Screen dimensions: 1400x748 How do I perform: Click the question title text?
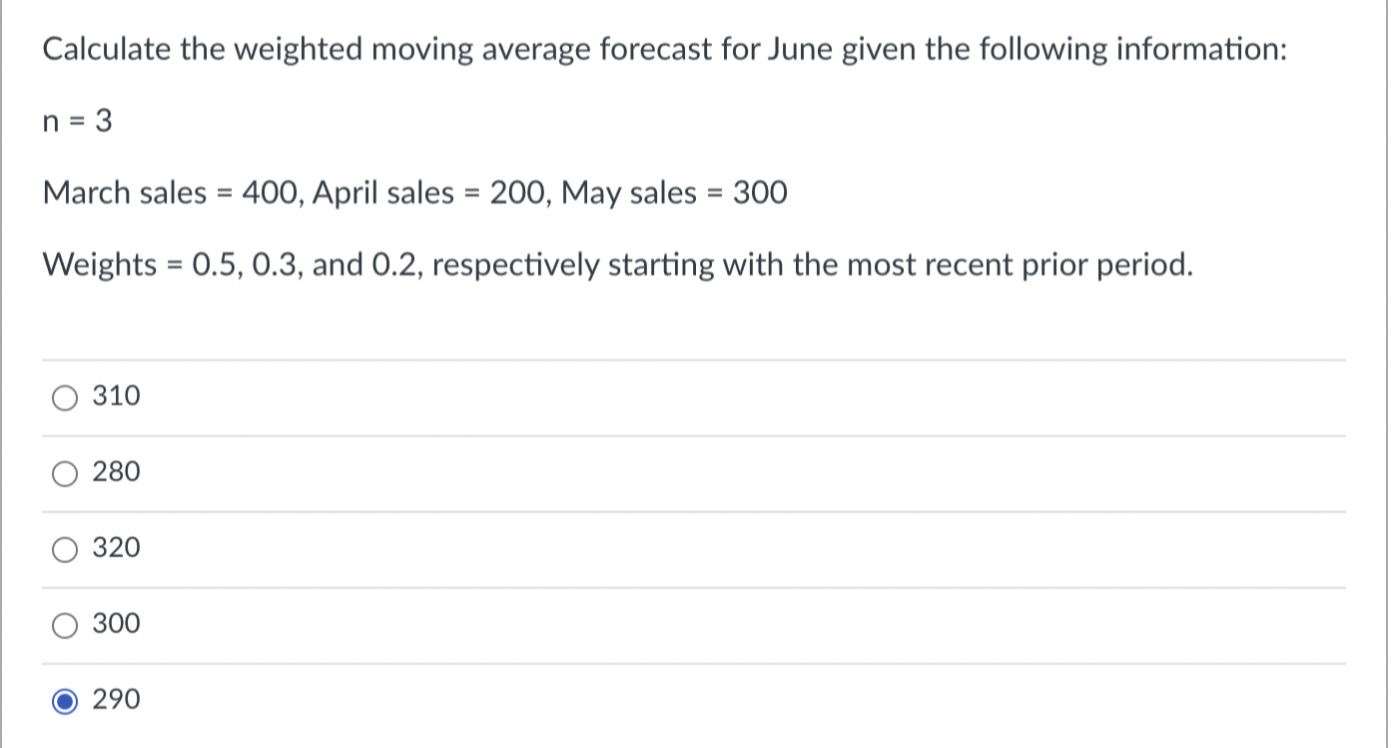[x=663, y=48]
